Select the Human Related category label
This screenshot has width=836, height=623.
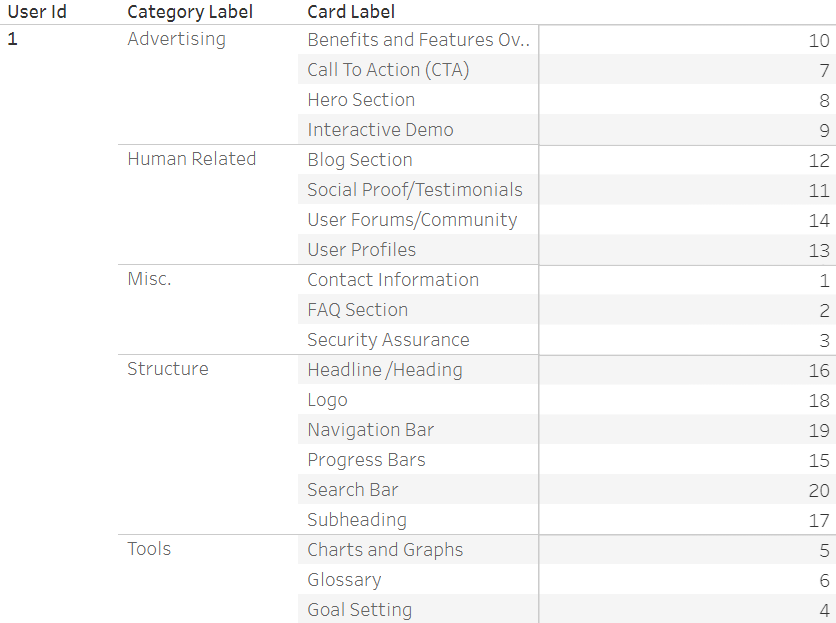192,159
